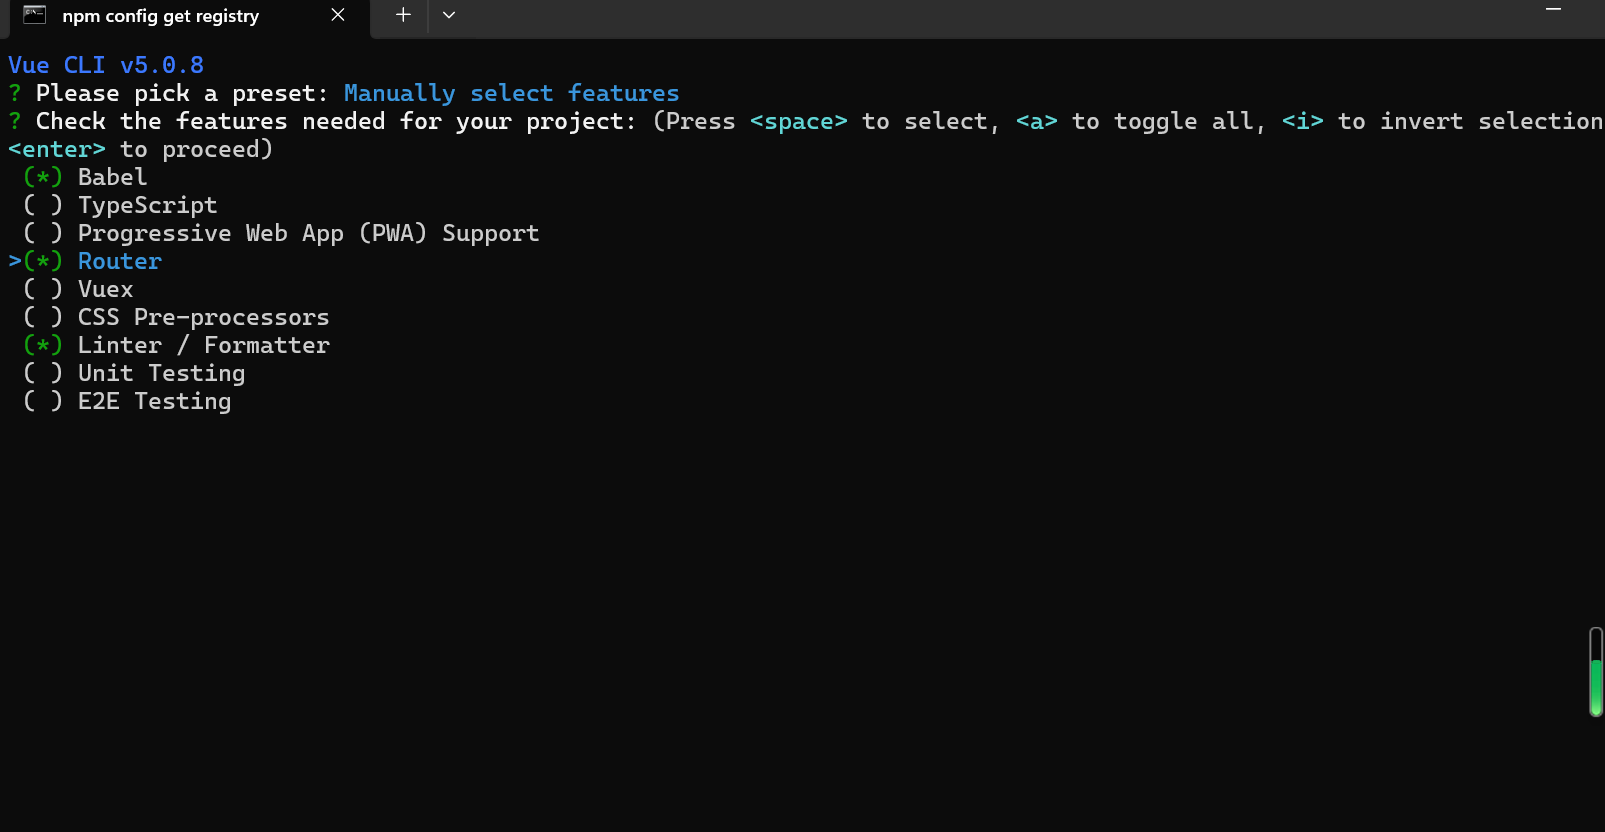Toggle the Babel feature checkbox

[43, 177]
